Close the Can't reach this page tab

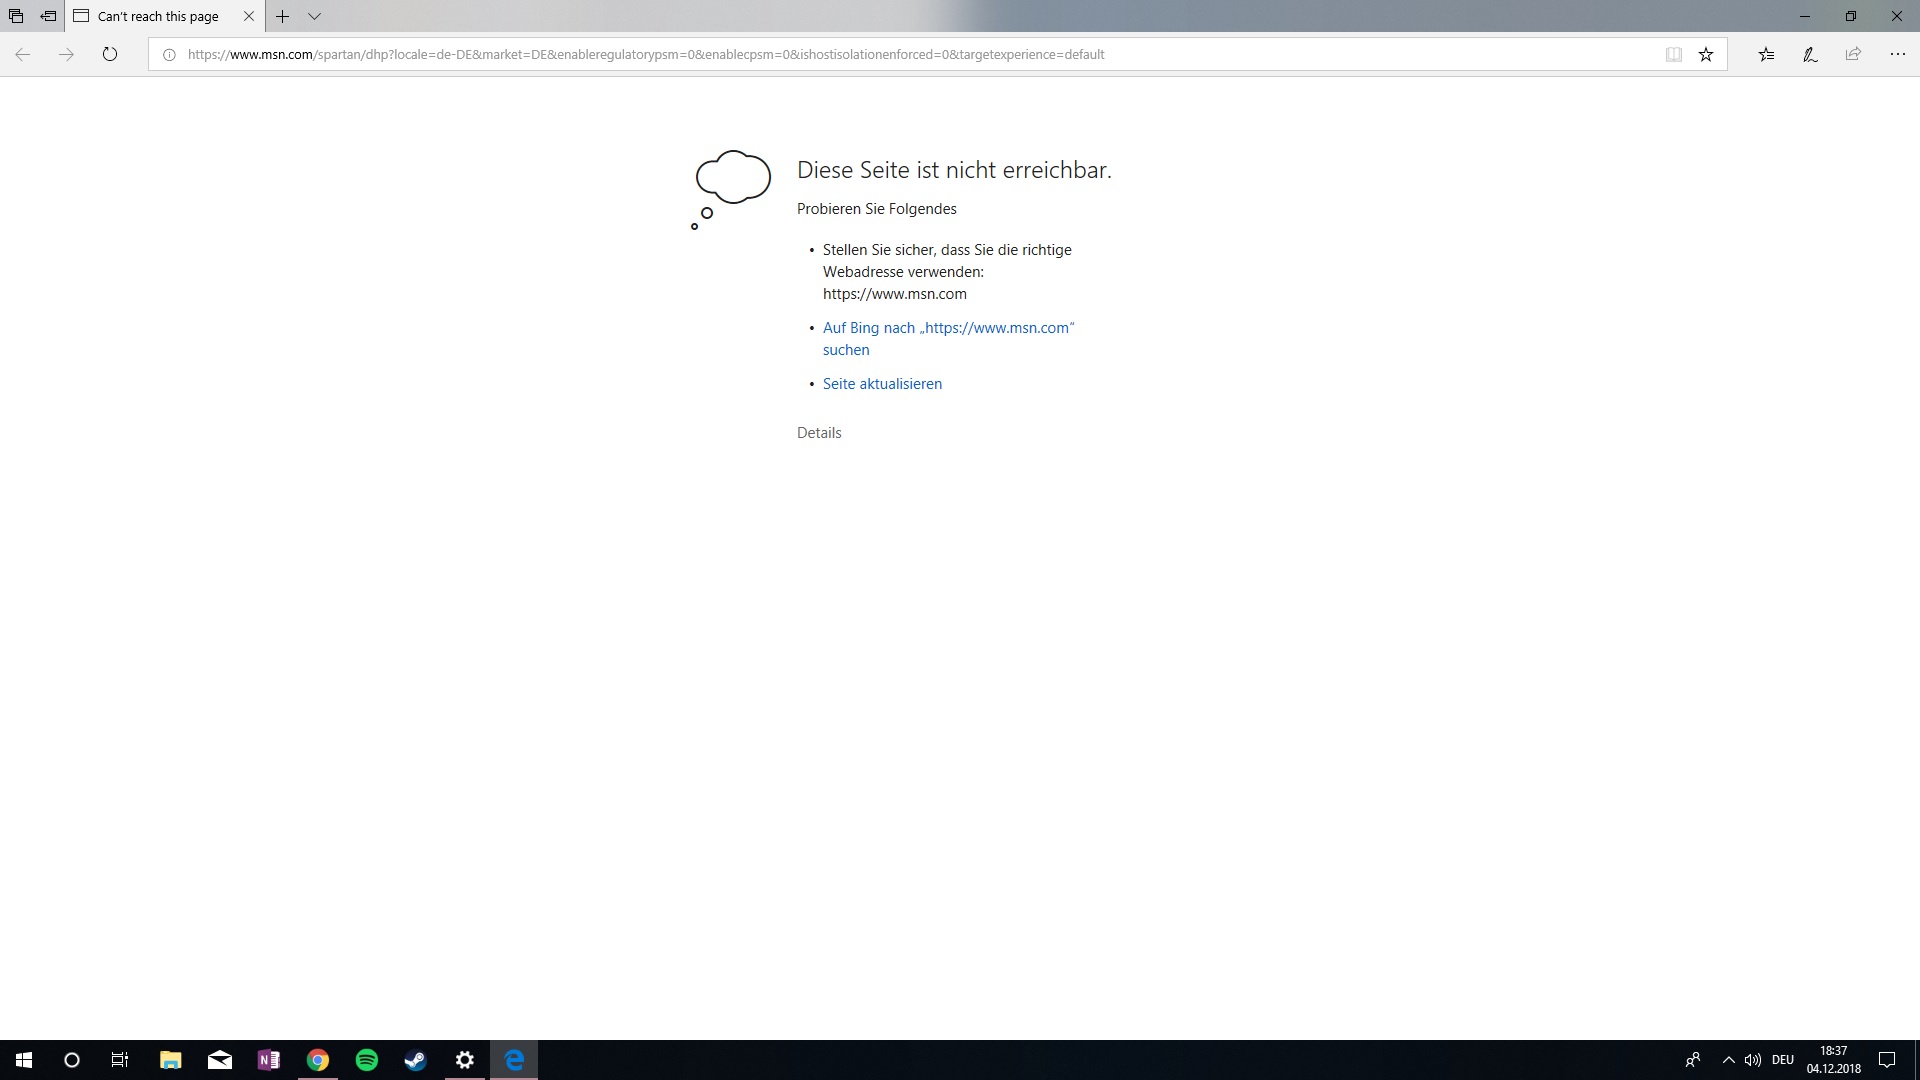click(249, 16)
